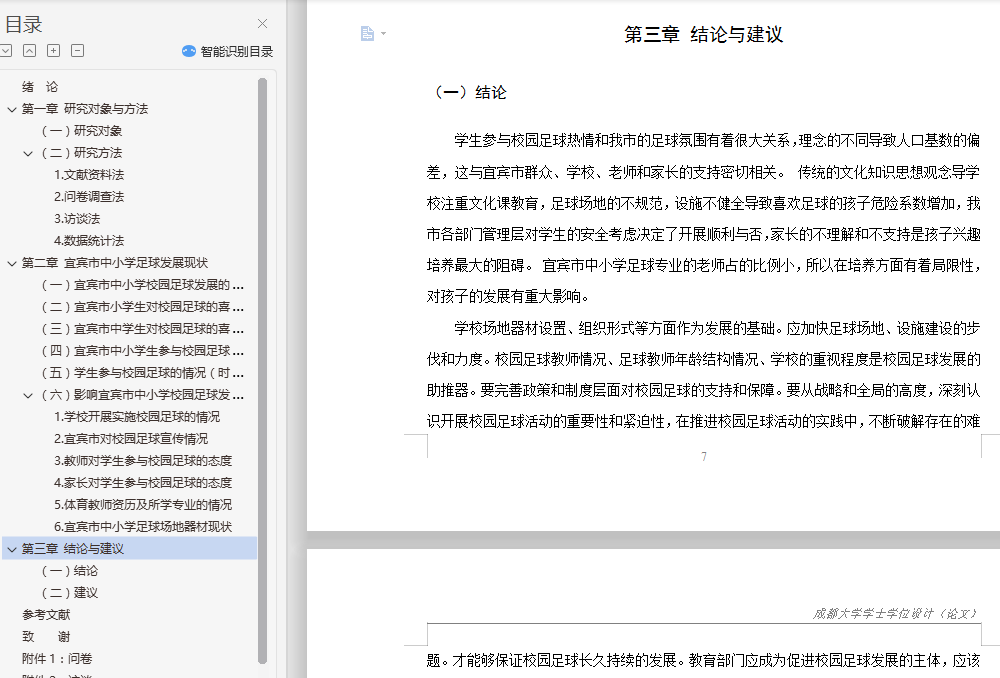Image resolution: width=1000 pixels, height=678 pixels.
Task: Navigate to 2.问卷调查法
Action: point(89,196)
